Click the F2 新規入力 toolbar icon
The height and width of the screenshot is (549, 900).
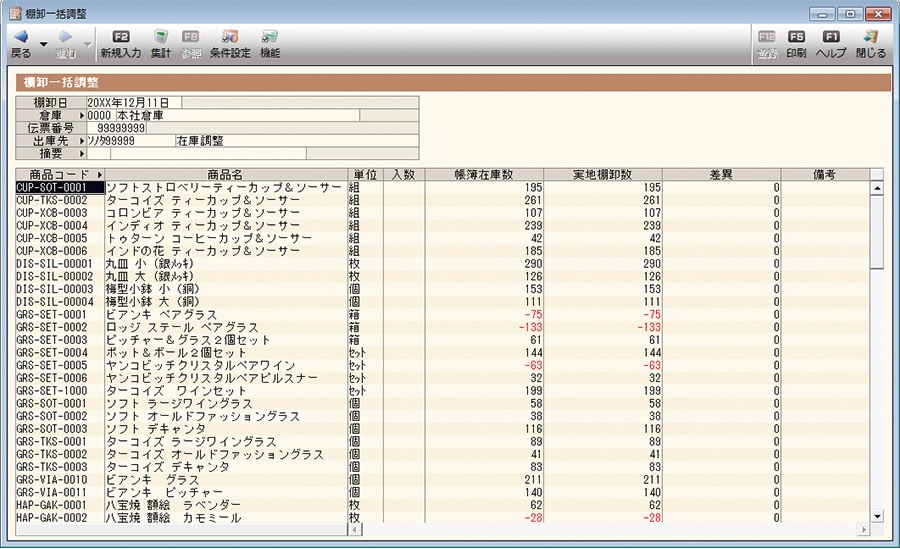coord(121,37)
